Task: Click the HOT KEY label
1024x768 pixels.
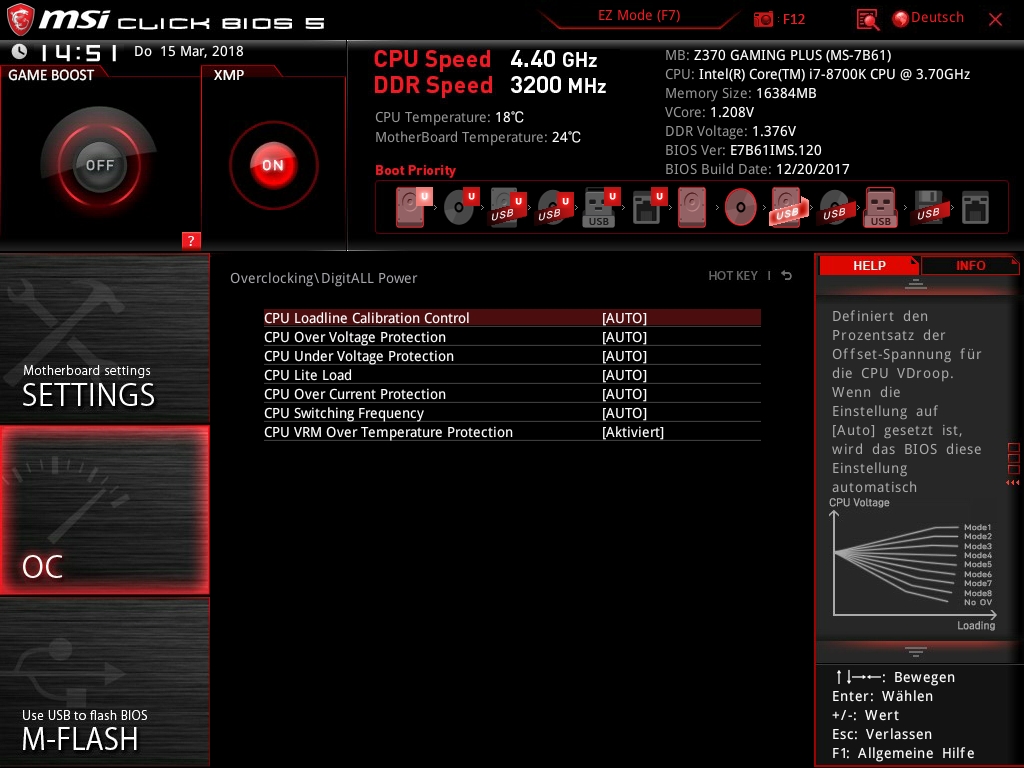Action: click(x=733, y=276)
